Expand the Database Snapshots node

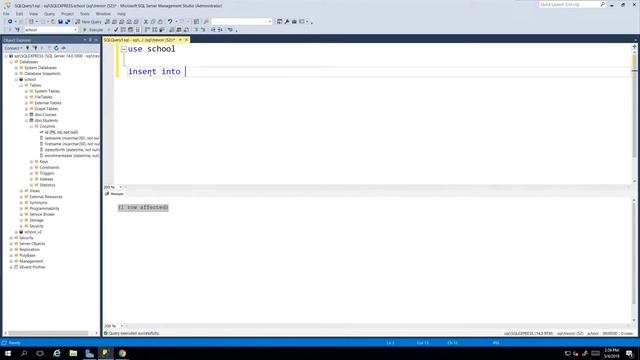tap(16, 74)
